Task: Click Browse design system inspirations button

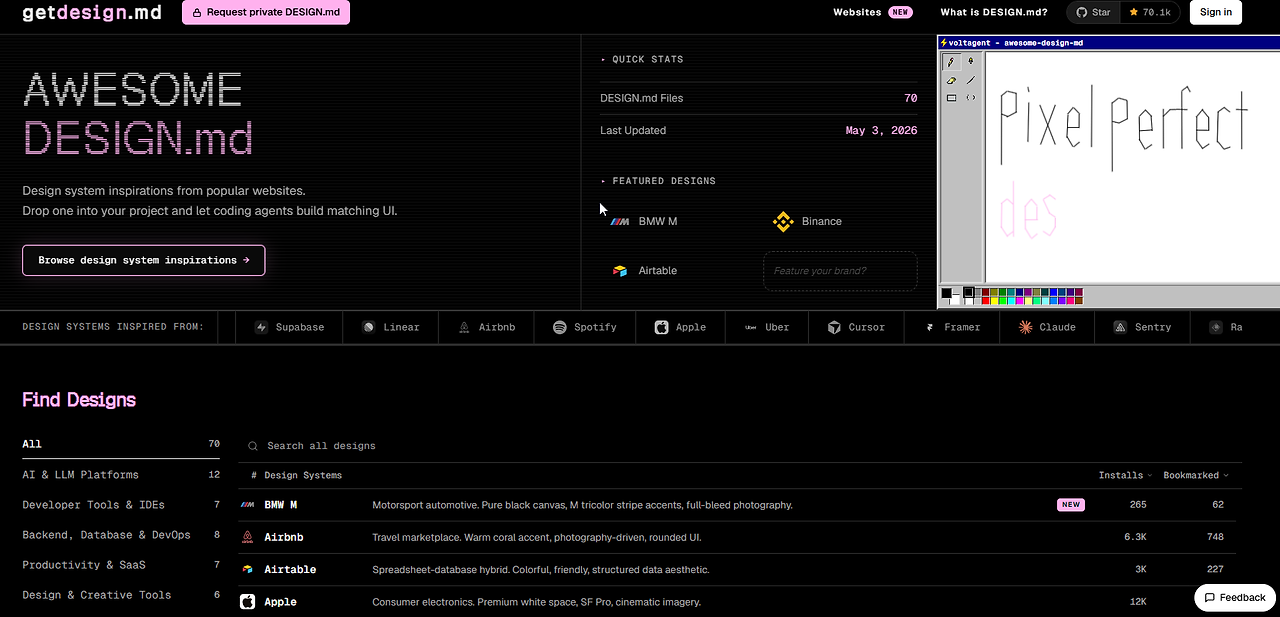Action: (x=144, y=260)
